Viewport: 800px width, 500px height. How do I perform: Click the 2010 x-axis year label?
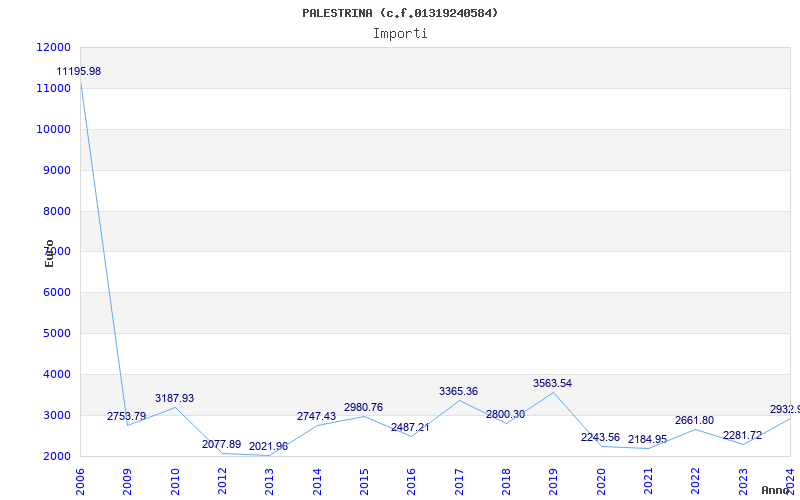(x=174, y=482)
